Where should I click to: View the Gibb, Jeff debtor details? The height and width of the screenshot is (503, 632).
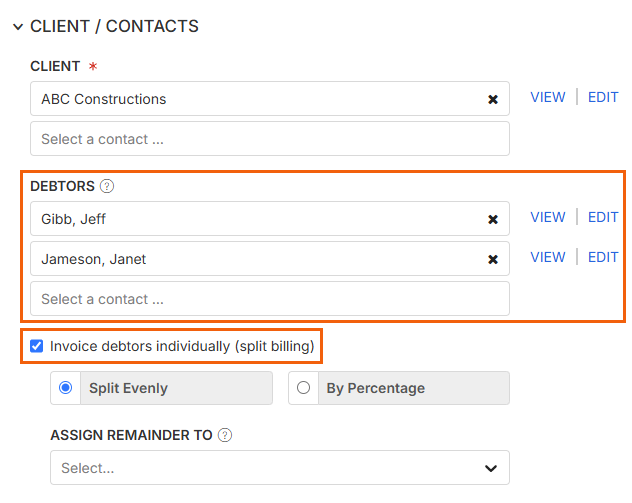548,217
